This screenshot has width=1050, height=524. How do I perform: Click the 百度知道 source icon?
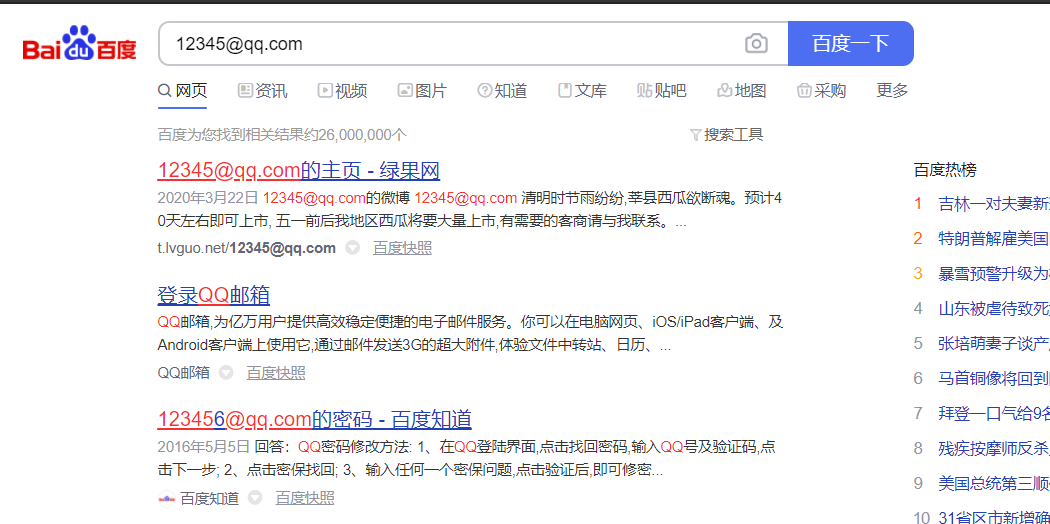(x=166, y=498)
